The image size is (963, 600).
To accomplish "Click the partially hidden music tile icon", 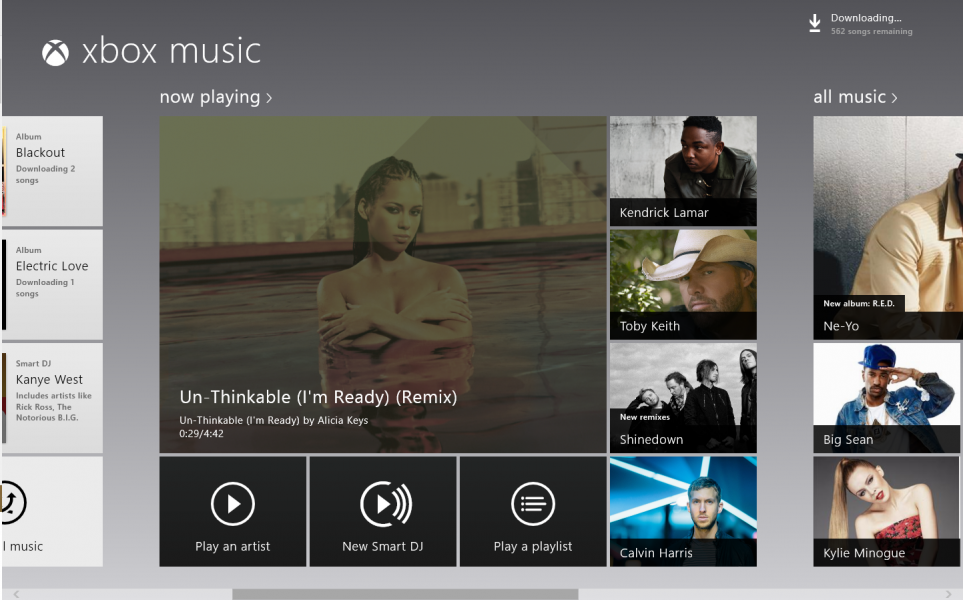I will tap(12, 502).
